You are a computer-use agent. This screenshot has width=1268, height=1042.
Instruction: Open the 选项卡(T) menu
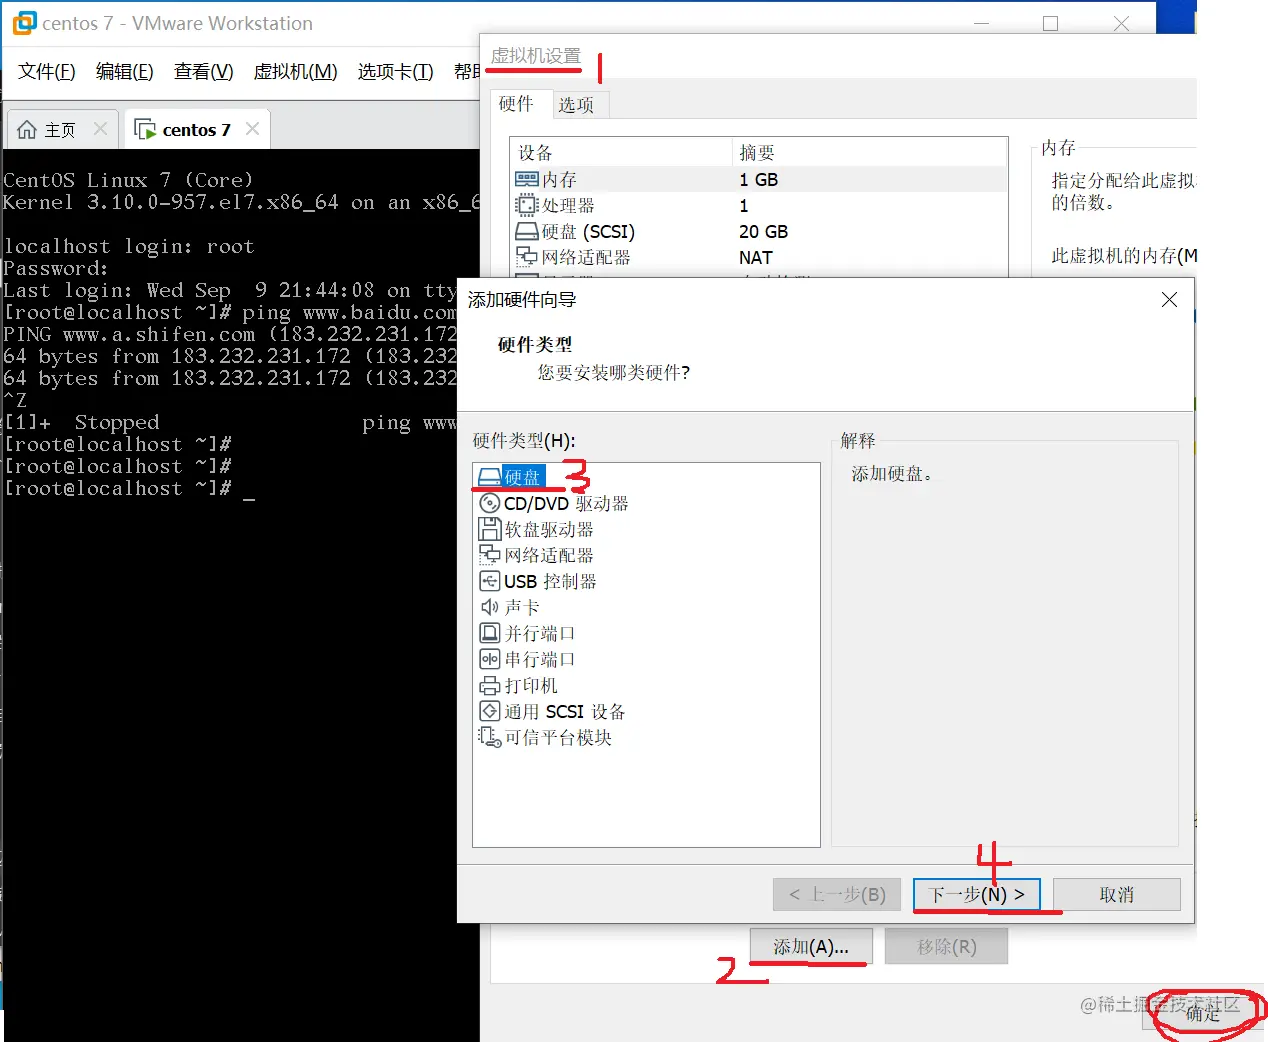click(x=396, y=72)
